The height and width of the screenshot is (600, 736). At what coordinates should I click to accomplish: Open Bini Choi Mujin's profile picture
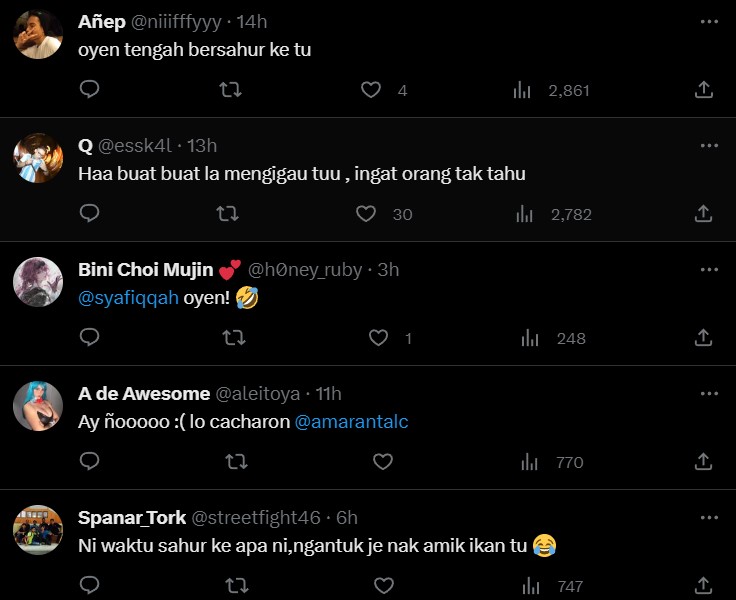pos(38,281)
